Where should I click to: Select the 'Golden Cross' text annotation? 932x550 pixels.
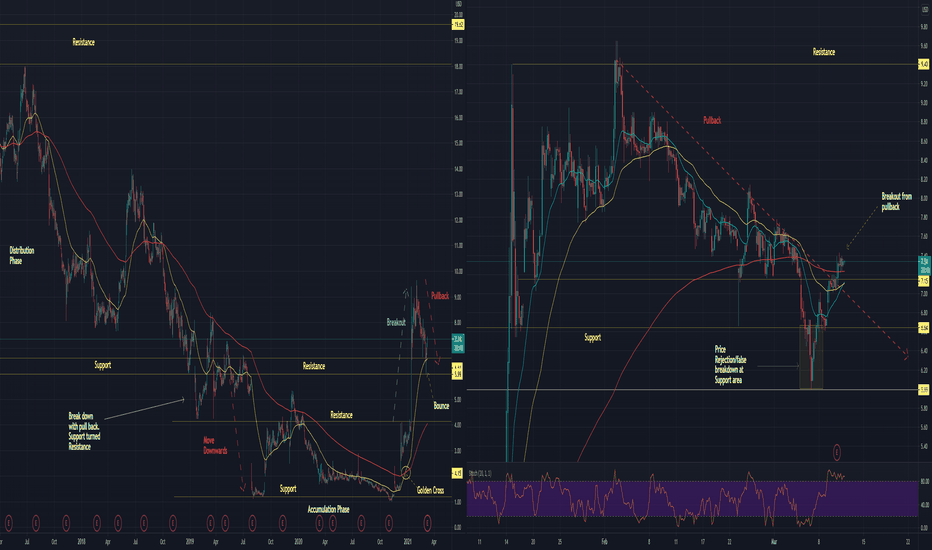click(x=430, y=490)
